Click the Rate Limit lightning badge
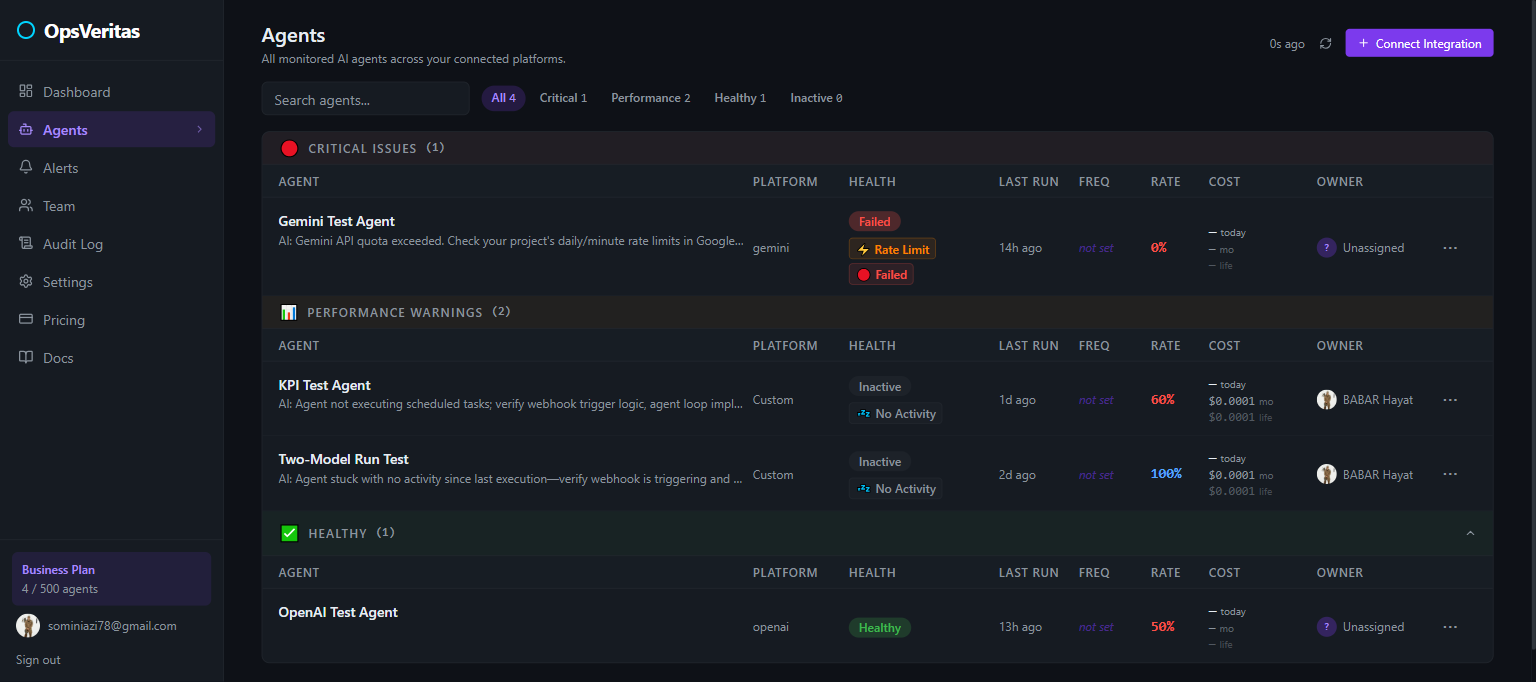 (x=892, y=249)
